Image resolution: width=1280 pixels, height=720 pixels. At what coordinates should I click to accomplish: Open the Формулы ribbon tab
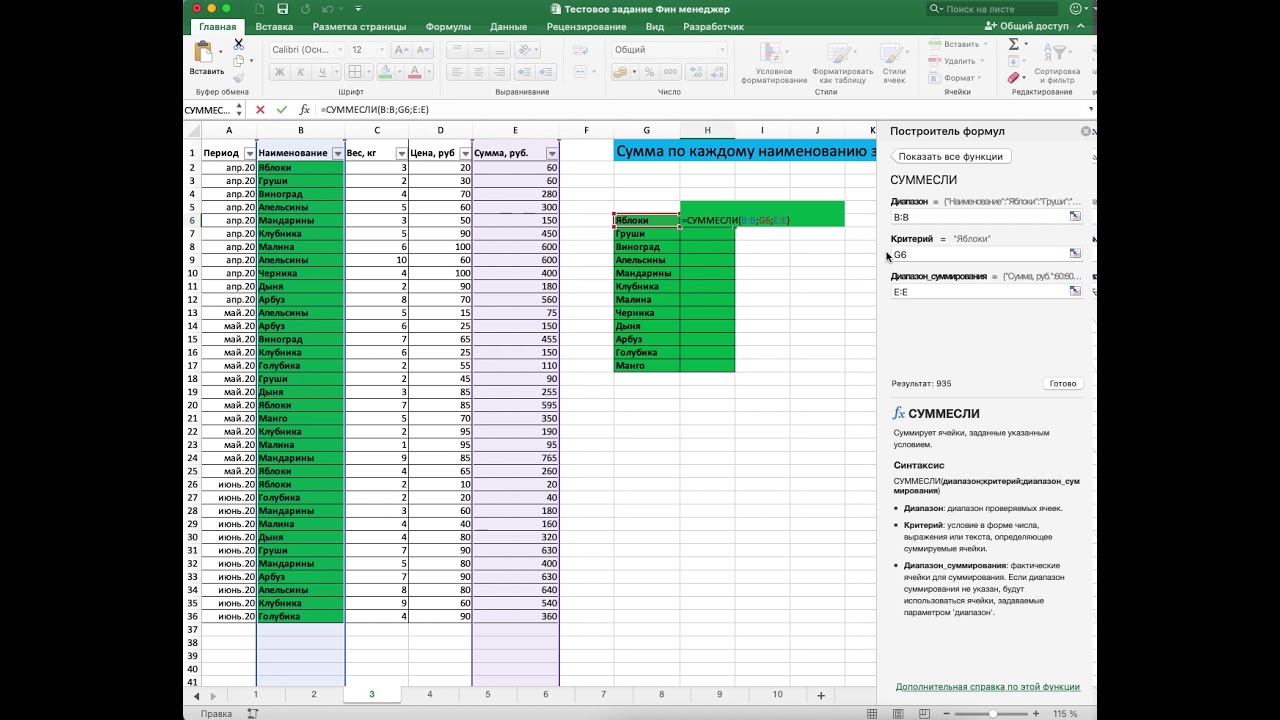pyautogui.click(x=448, y=27)
